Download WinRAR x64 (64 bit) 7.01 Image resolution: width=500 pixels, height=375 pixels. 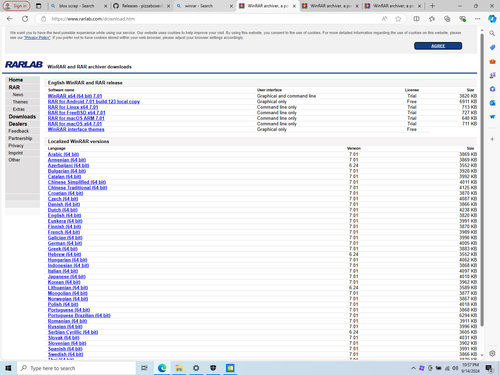point(75,96)
